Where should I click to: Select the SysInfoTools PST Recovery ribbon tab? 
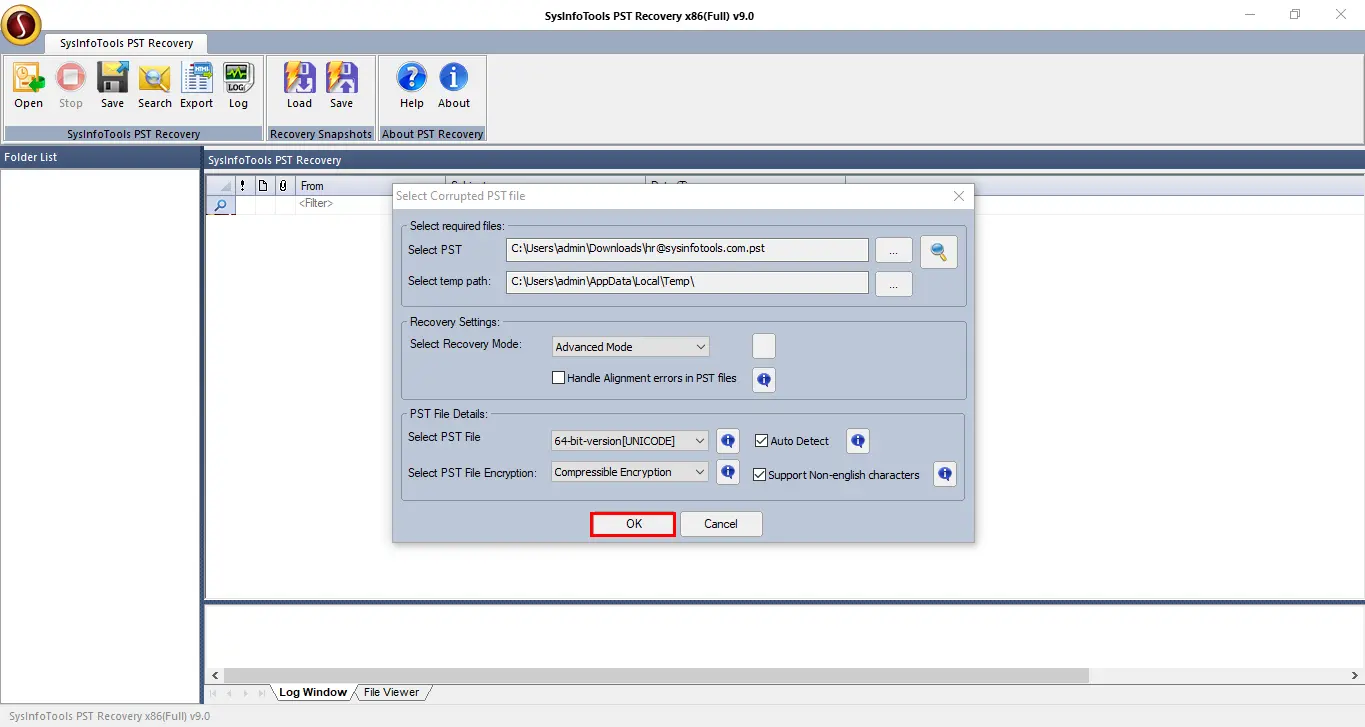(x=126, y=43)
